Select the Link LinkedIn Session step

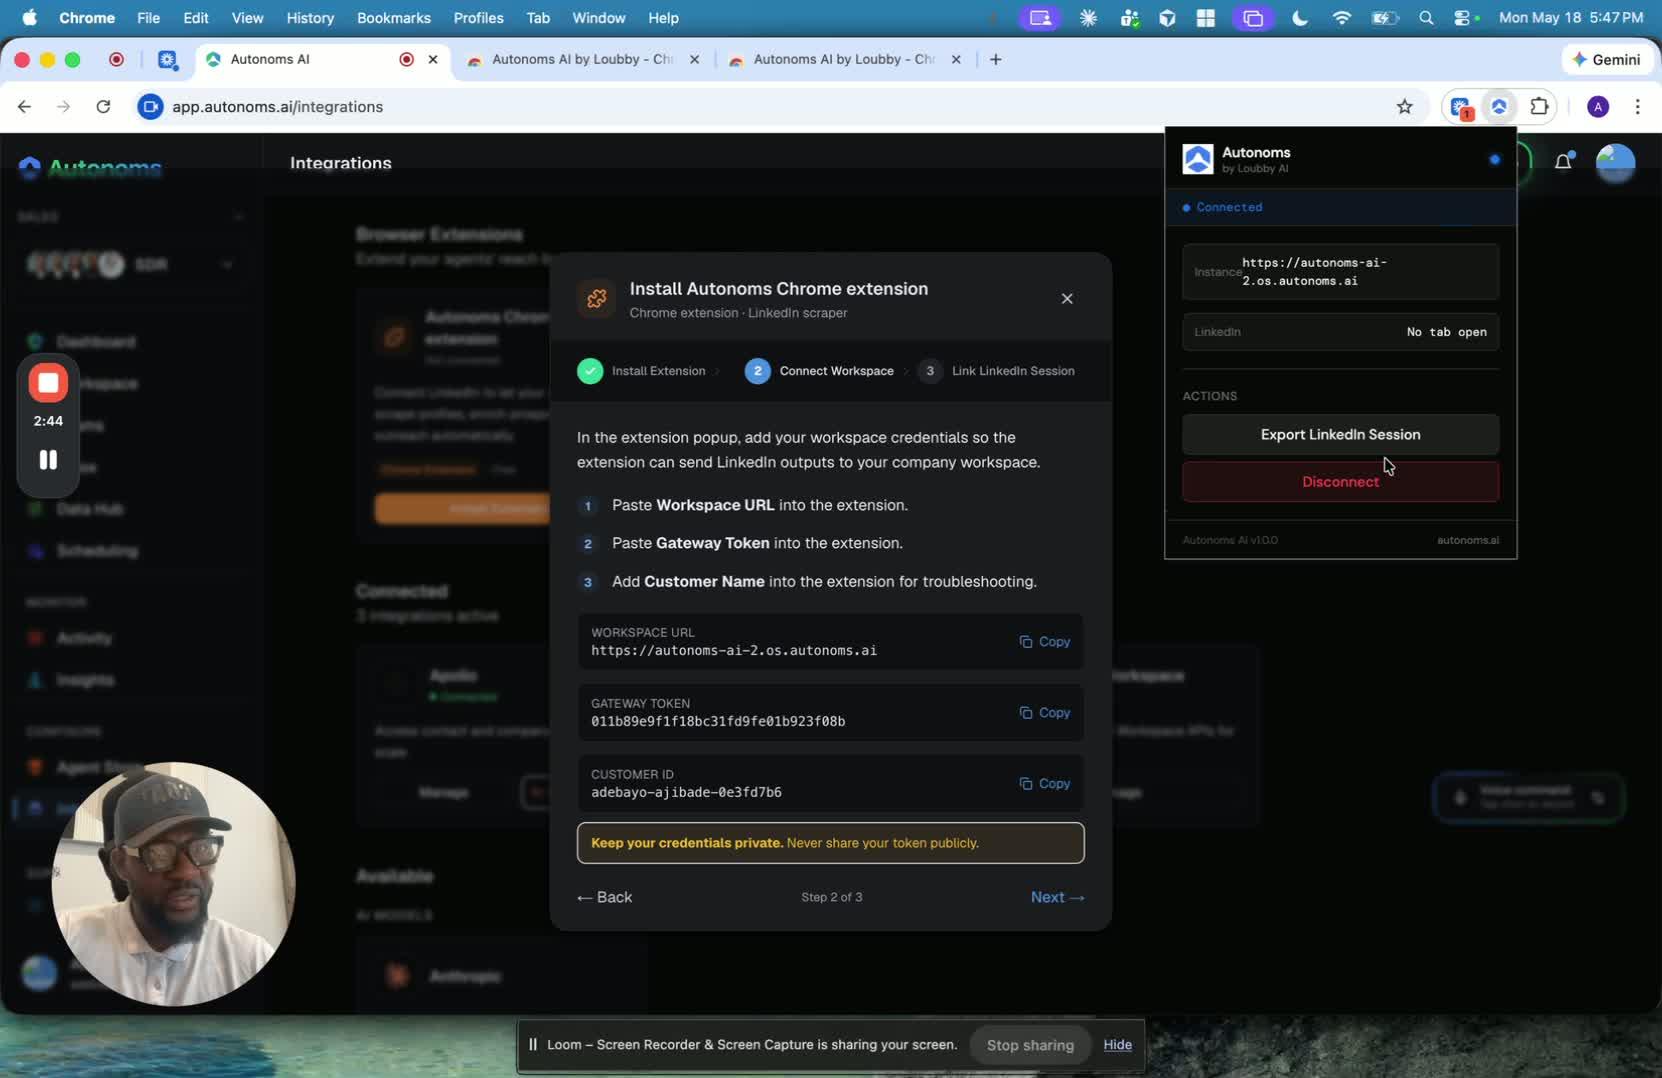coord(996,371)
